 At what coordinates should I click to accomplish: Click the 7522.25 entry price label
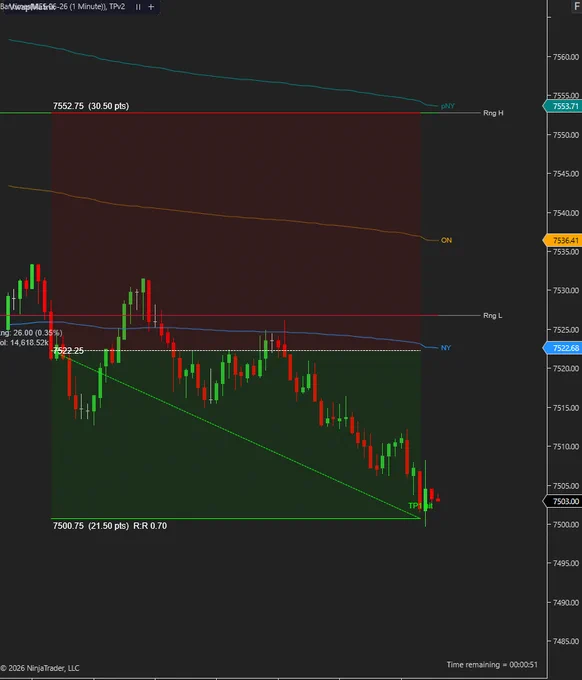tap(69, 350)
